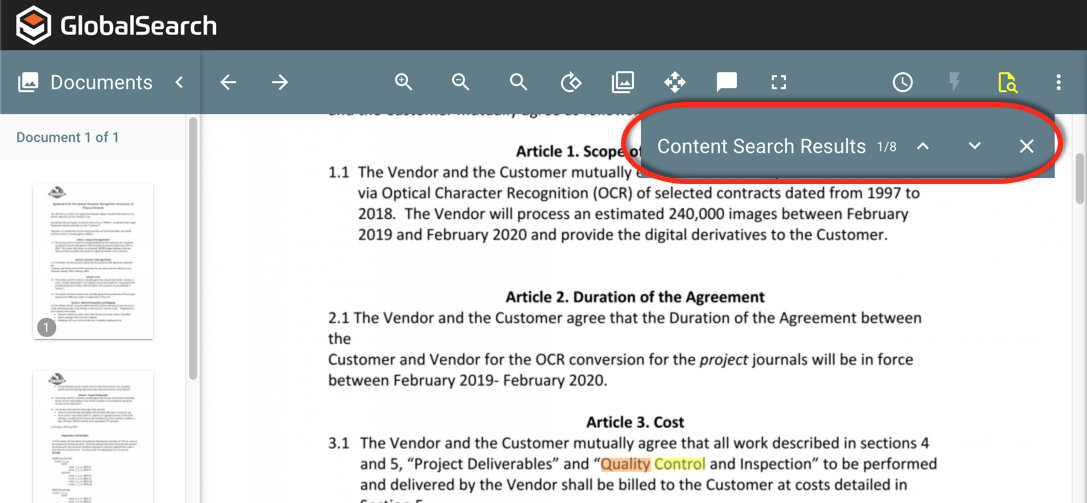Open the comments speech bubble icon
The width and height of the screenshot is (1087, 503).
(x=727, y=82)
